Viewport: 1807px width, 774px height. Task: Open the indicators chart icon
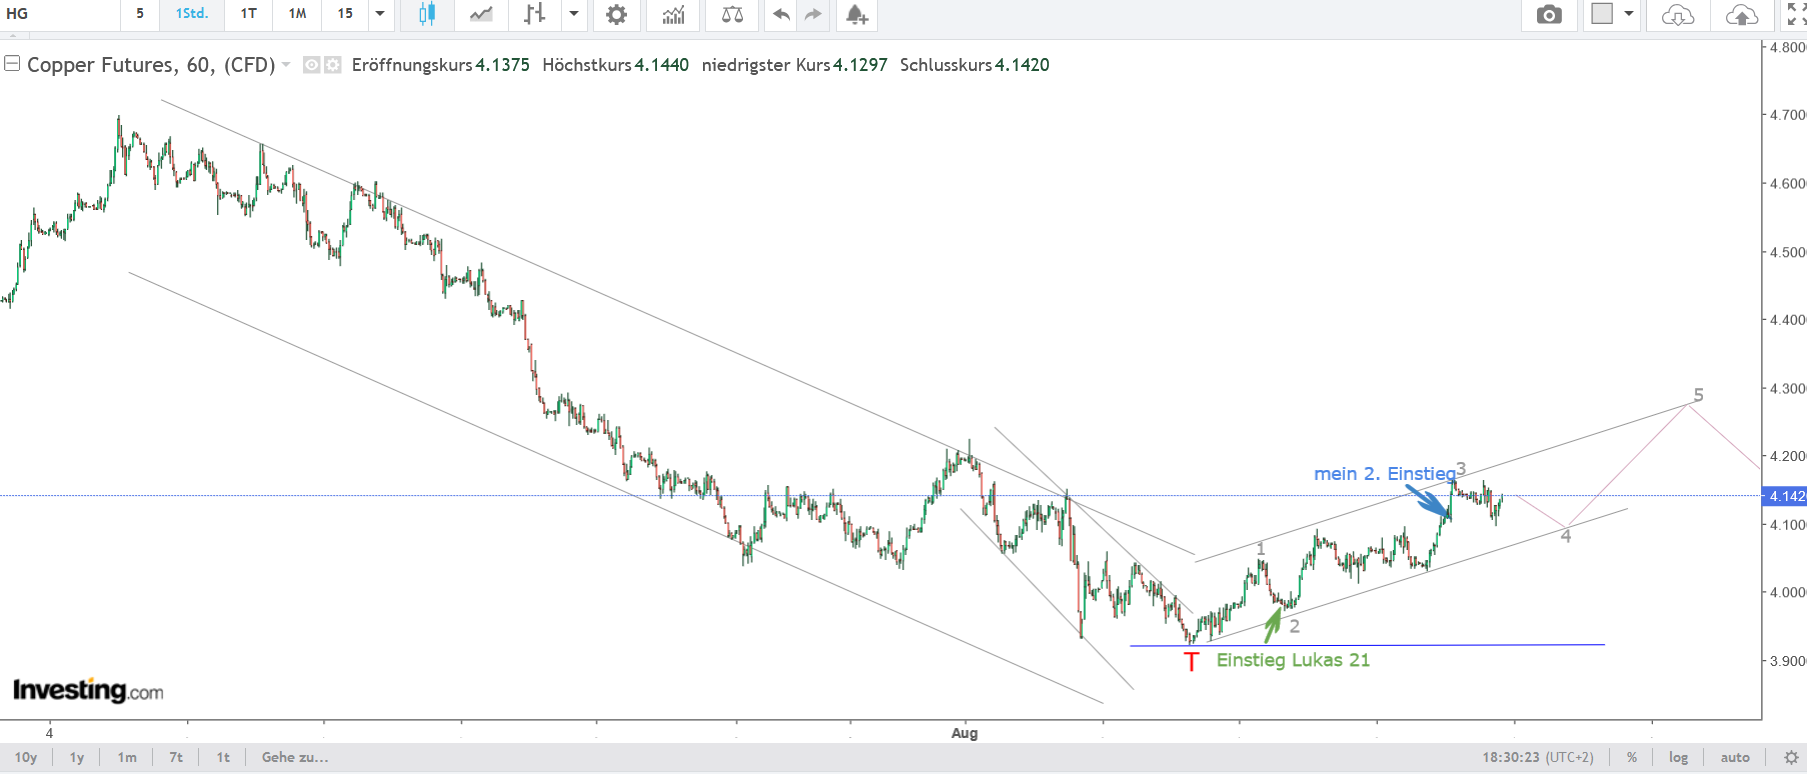[673, 14]
